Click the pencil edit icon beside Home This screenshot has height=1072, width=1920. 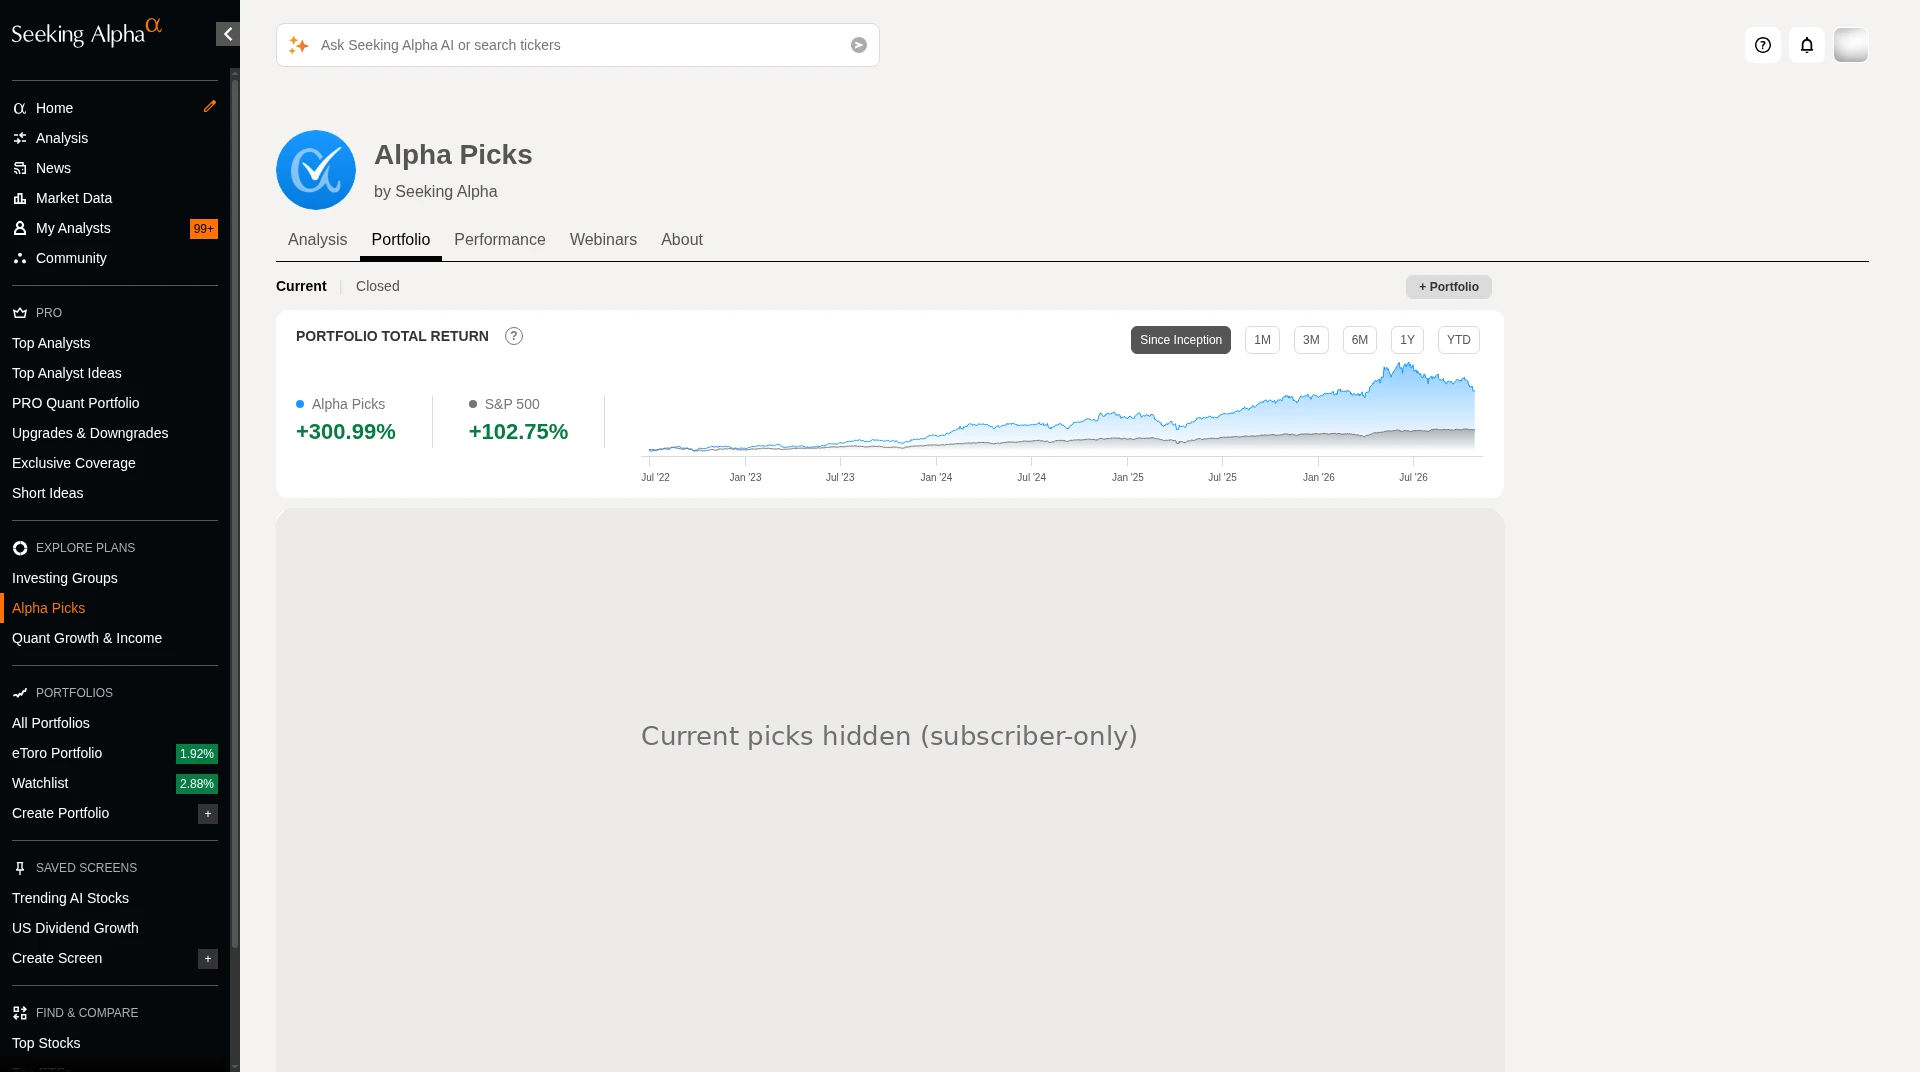tap(210, 106)
